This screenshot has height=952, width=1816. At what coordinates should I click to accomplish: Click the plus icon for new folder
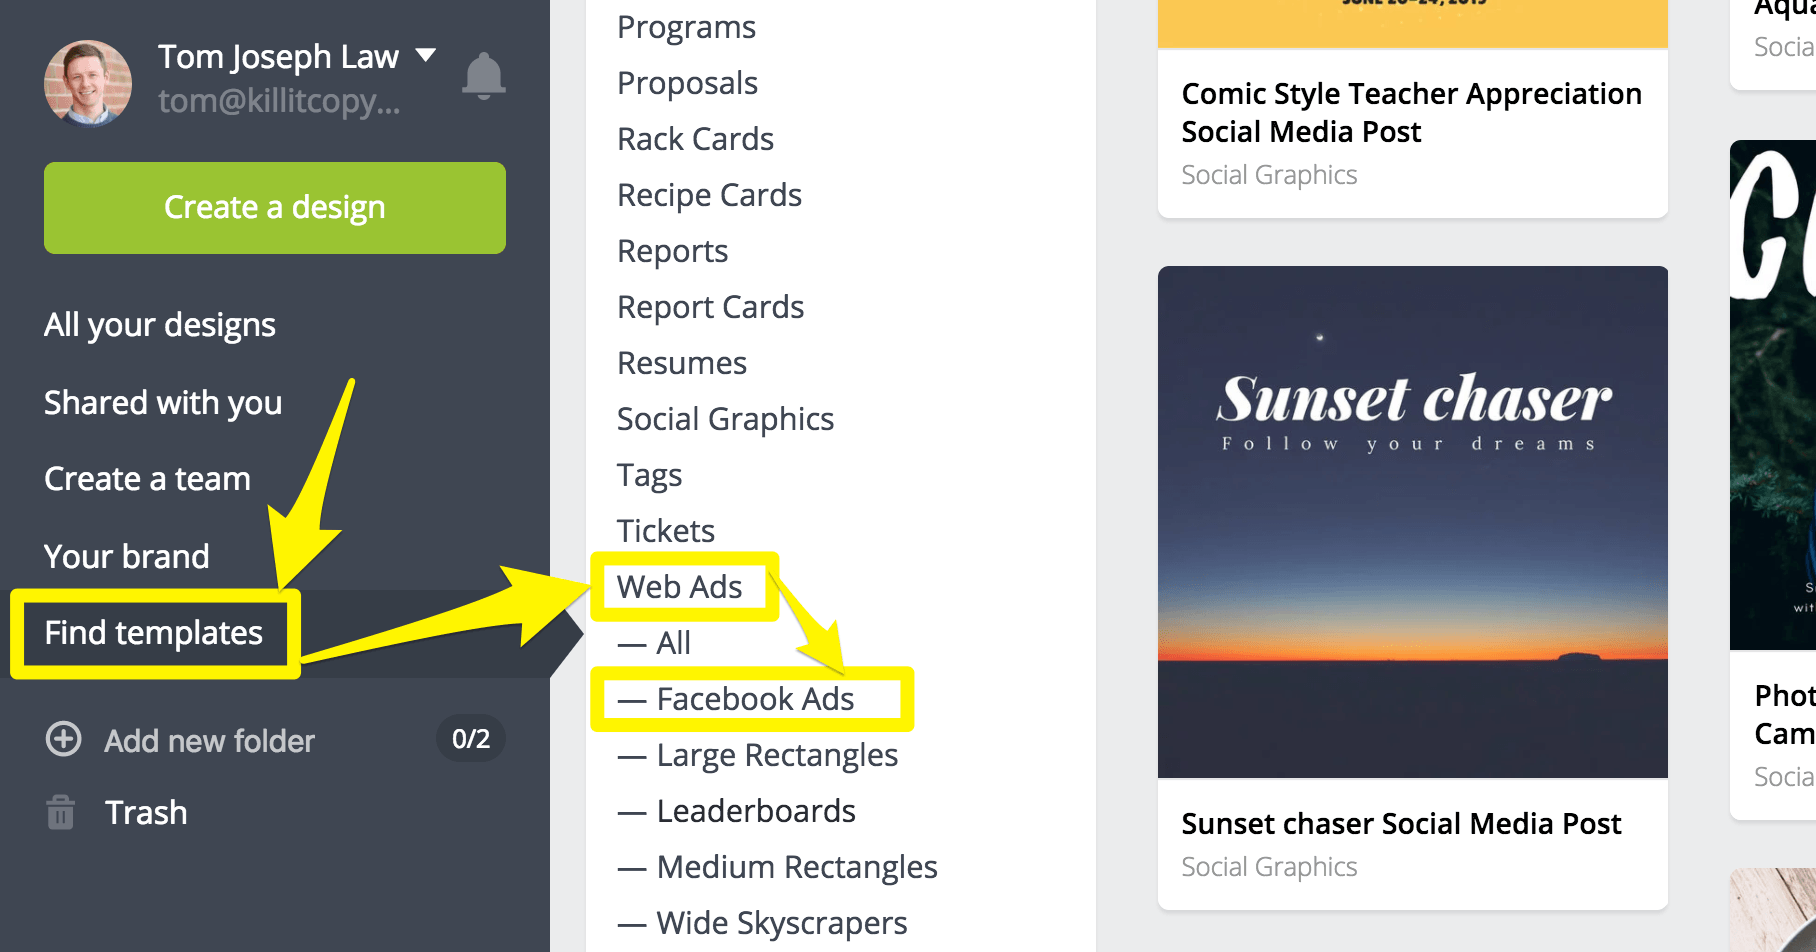coord(64,739)
